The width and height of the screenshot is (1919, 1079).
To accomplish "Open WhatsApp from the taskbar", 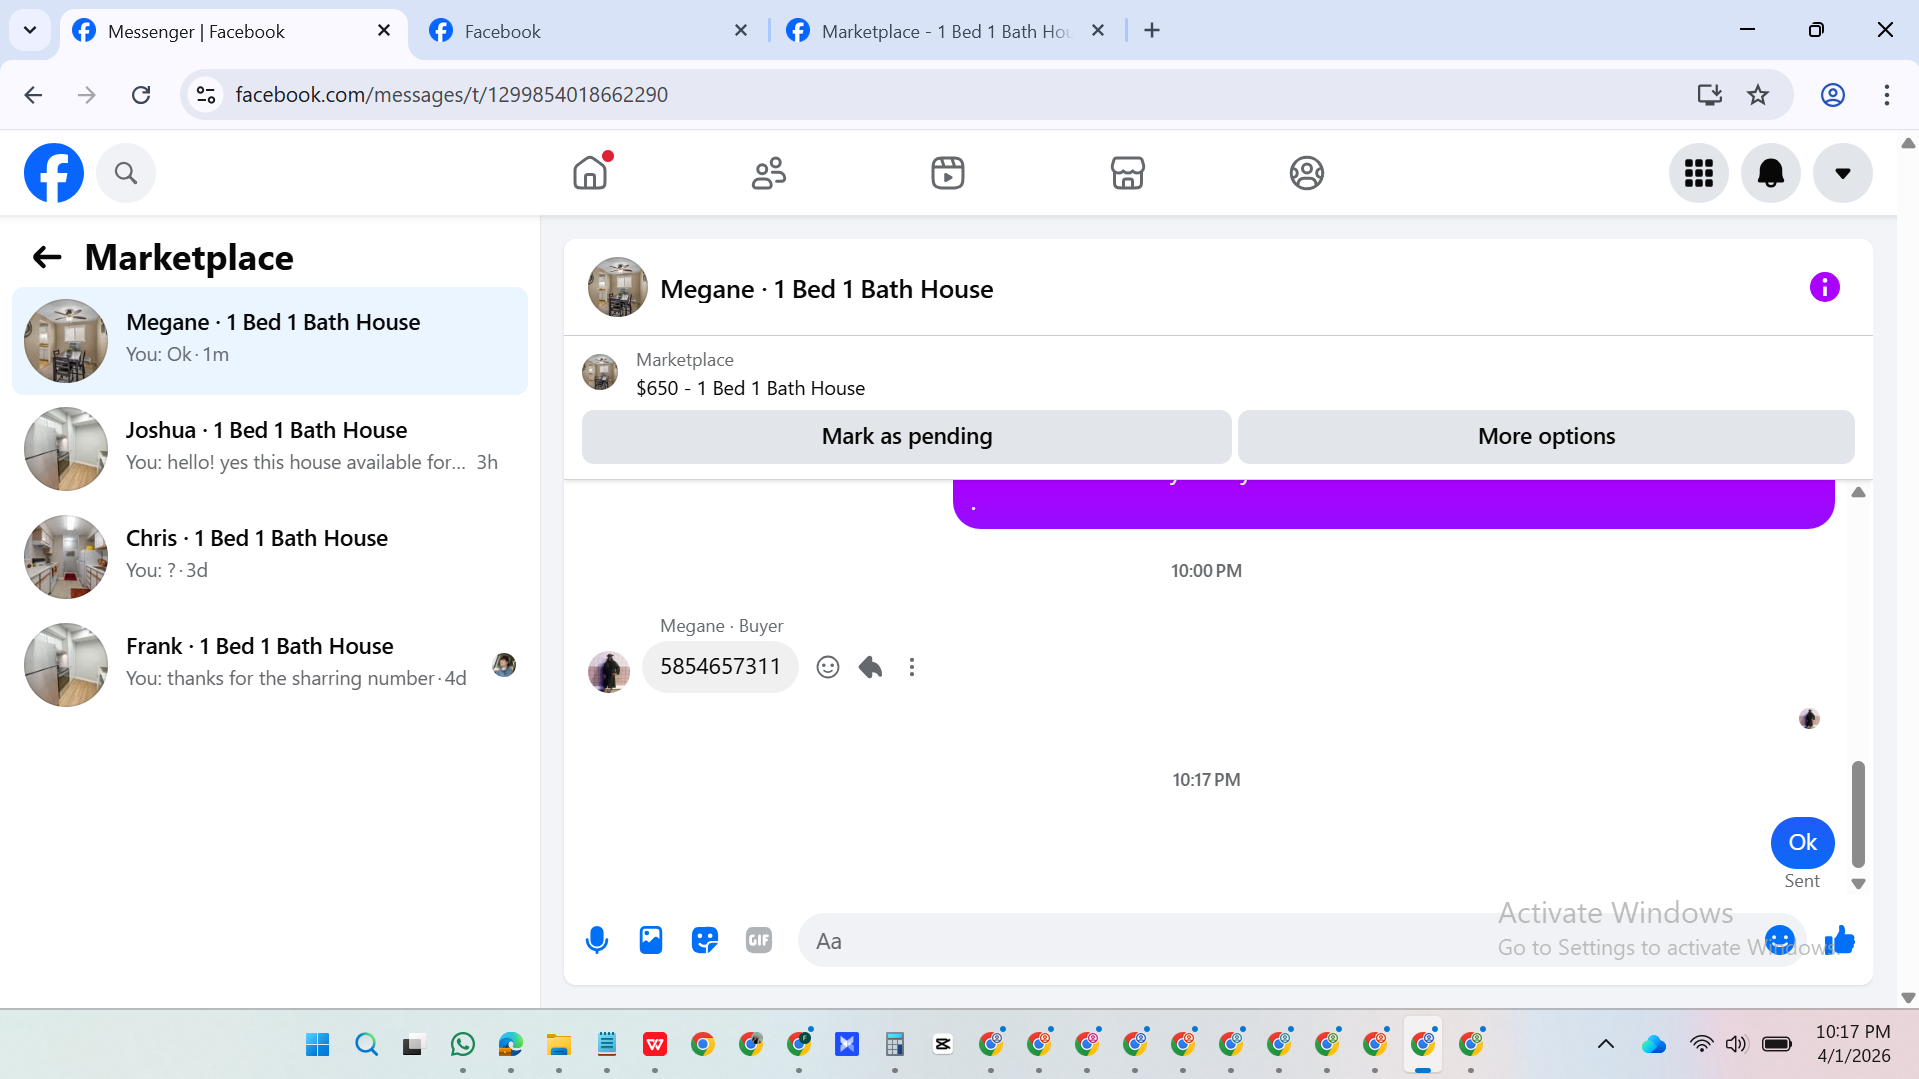I will tap(462, 1044).
